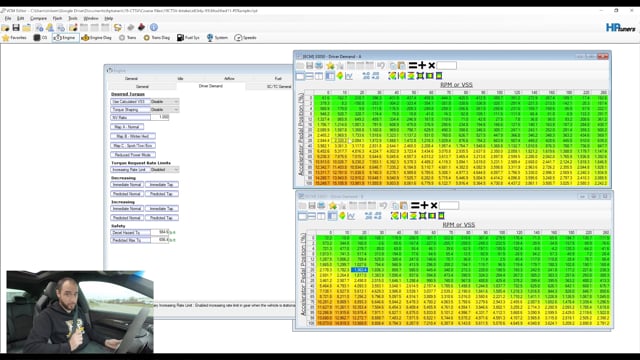Open the File menu
The width and height of the screenshot is (640, 360).
pos(8,18)
